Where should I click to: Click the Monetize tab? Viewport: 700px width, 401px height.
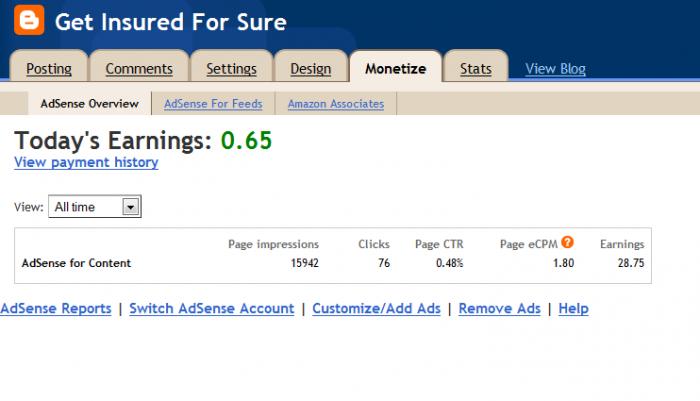396,68
